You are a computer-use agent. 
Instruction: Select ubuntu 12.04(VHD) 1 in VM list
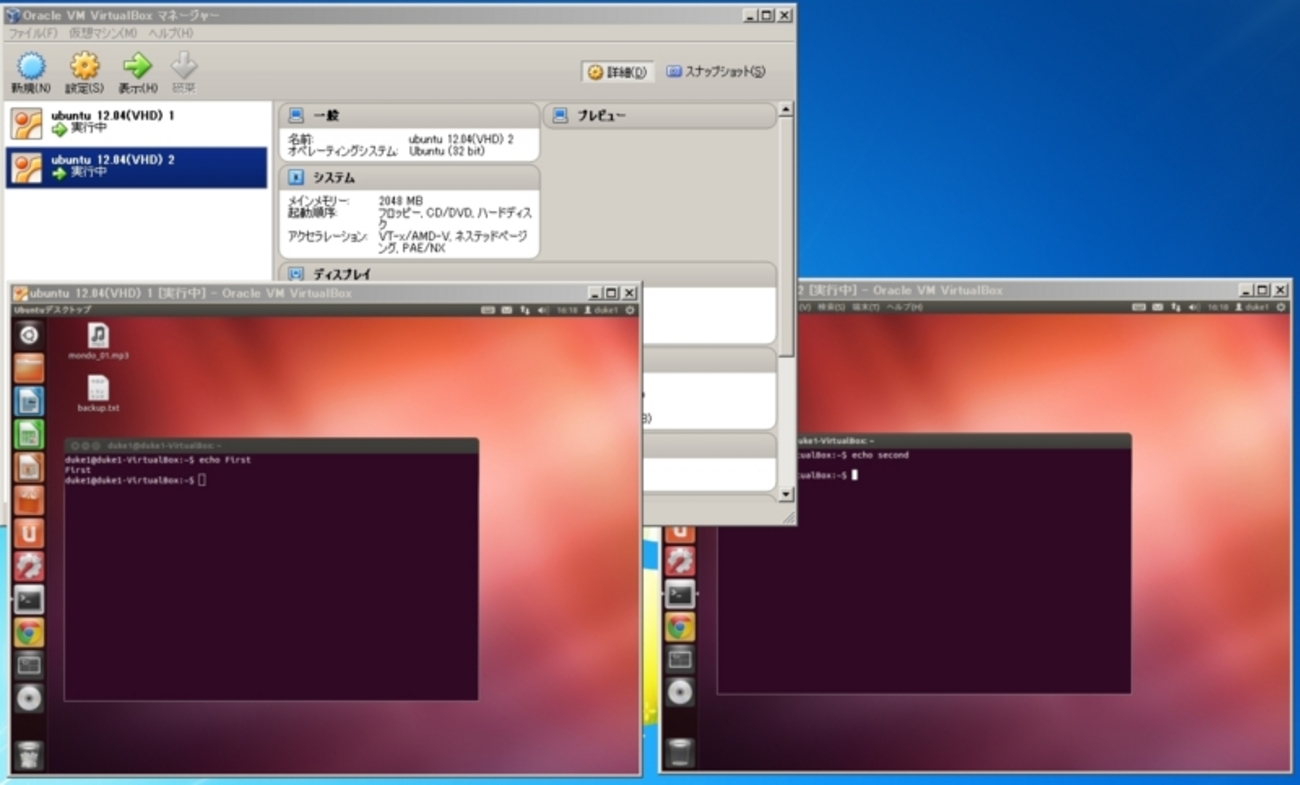[x=137, y=123]
